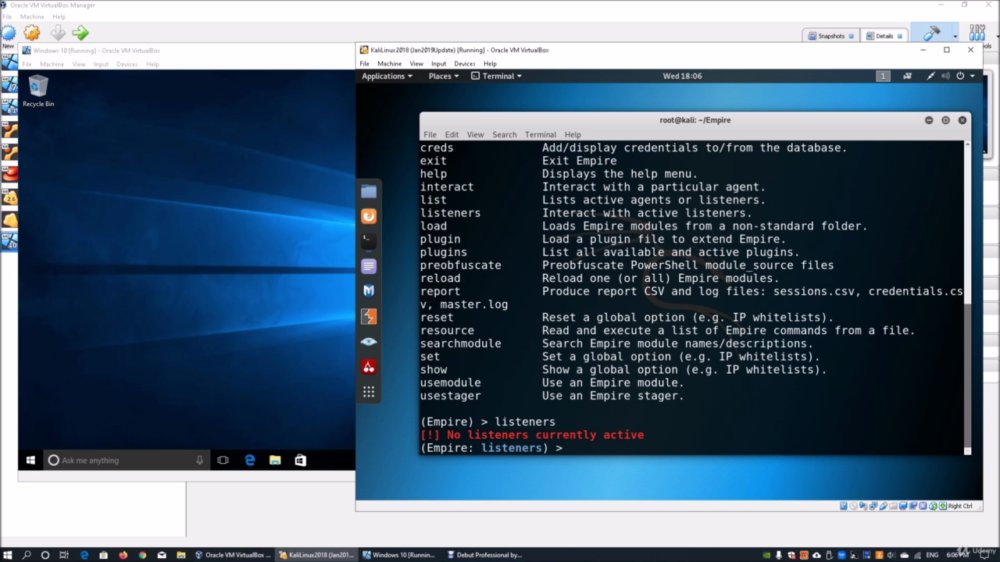Screen dimensions: 1000x562
Task: Open Task View in Windows 10 guest taskbar
Action: coord(223,460)
